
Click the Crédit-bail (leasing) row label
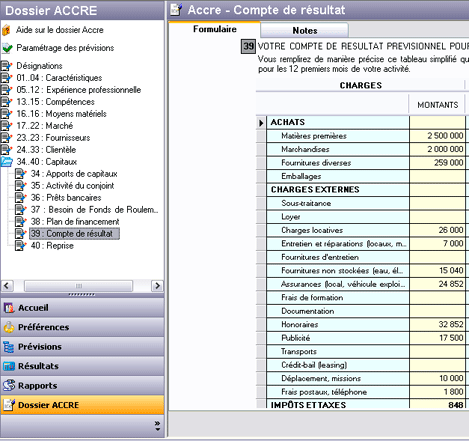(314, 365)
